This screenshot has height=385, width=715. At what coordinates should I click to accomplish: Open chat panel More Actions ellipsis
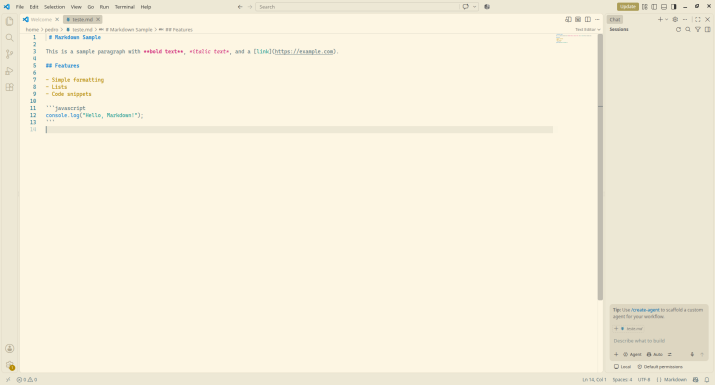(685, 20)
